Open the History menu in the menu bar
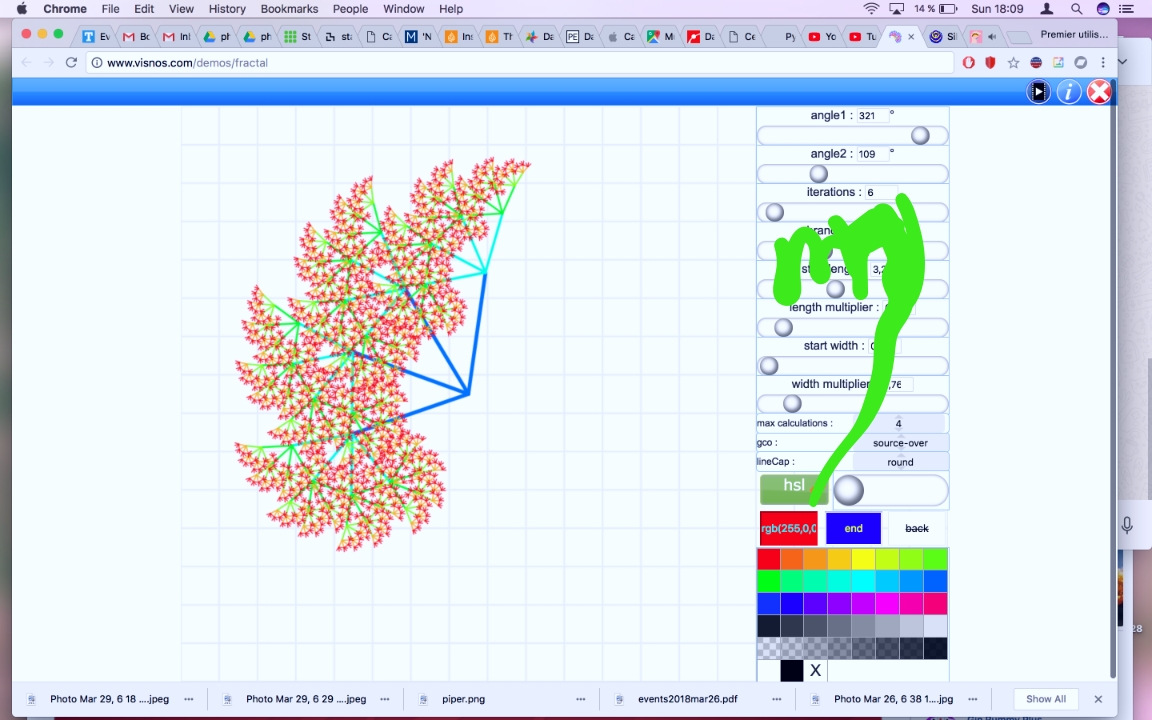Screen dimensions: 1152x720 click(227, 9)
